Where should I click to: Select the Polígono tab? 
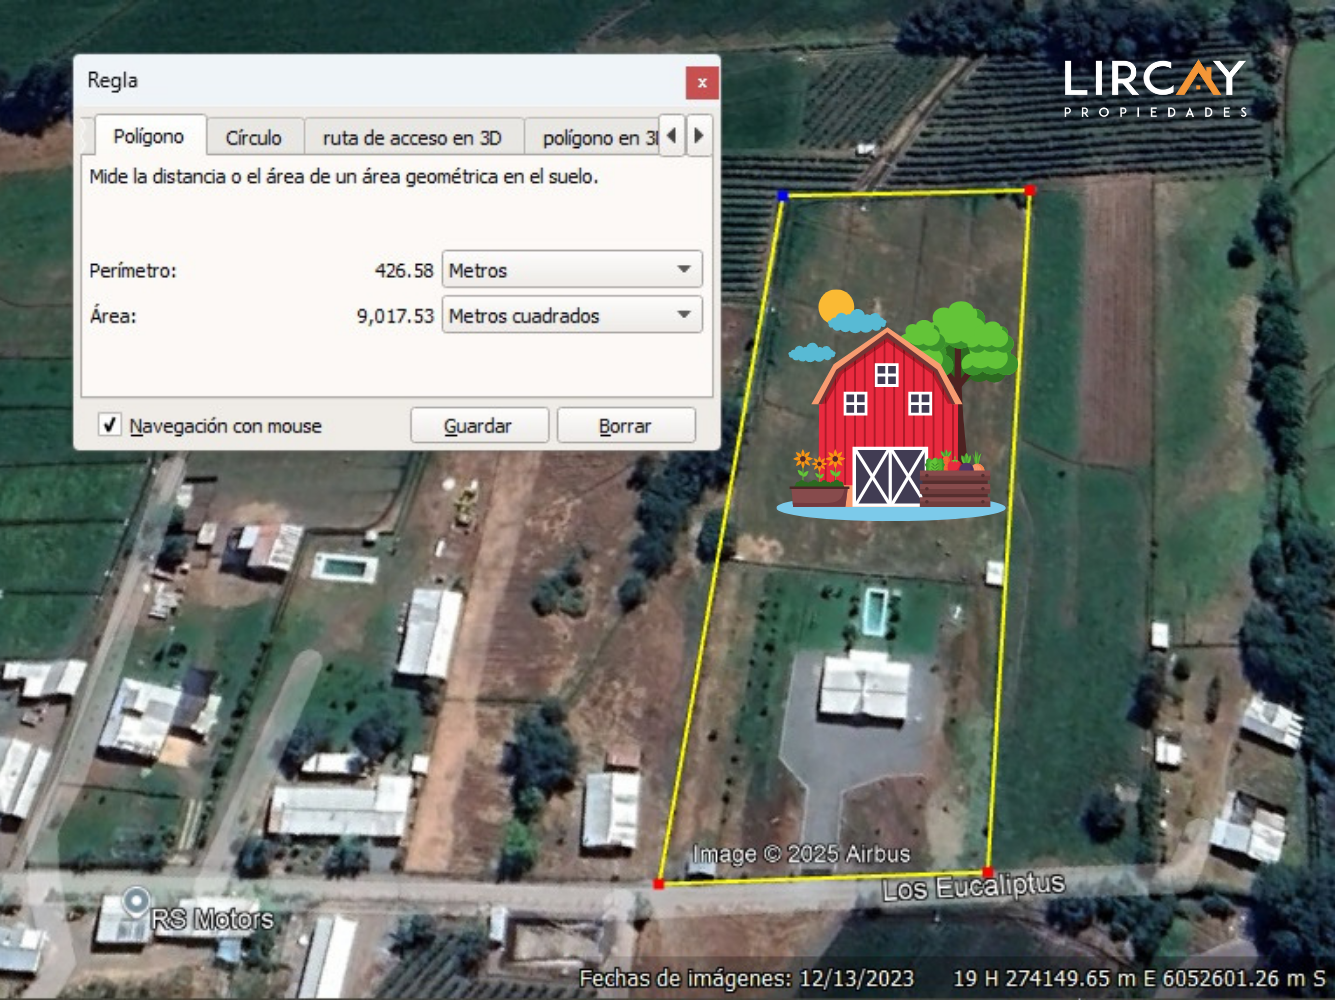(x=149, y=136)
